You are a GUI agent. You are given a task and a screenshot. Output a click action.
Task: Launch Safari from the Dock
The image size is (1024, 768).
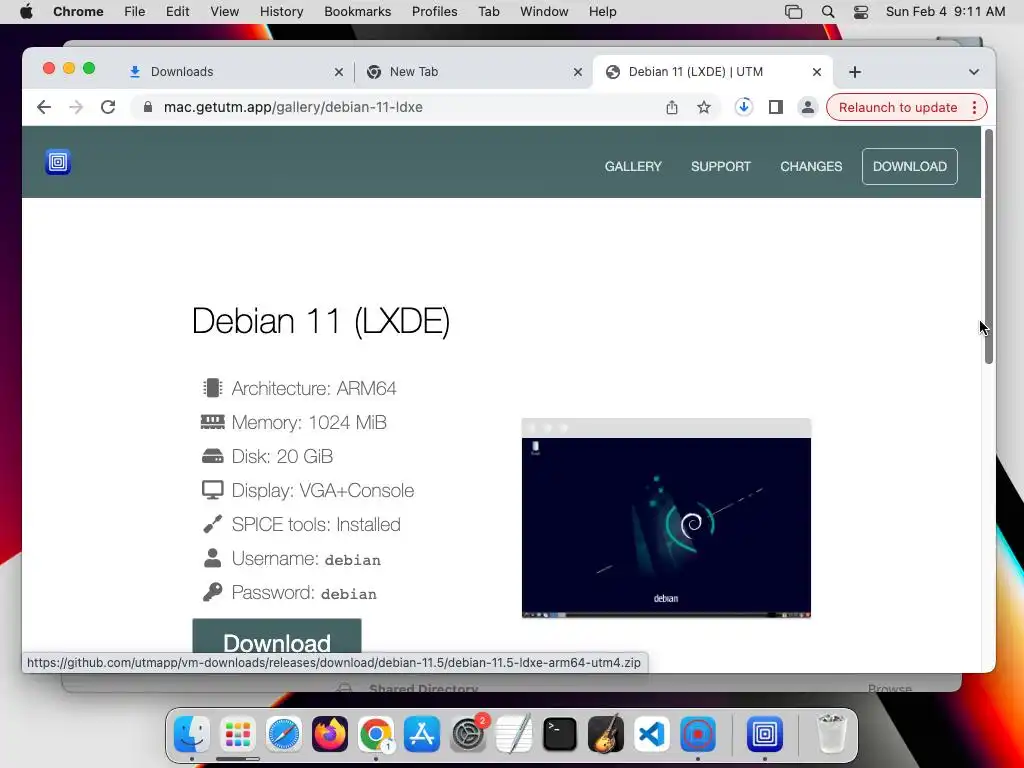click(x=283, y=734)
